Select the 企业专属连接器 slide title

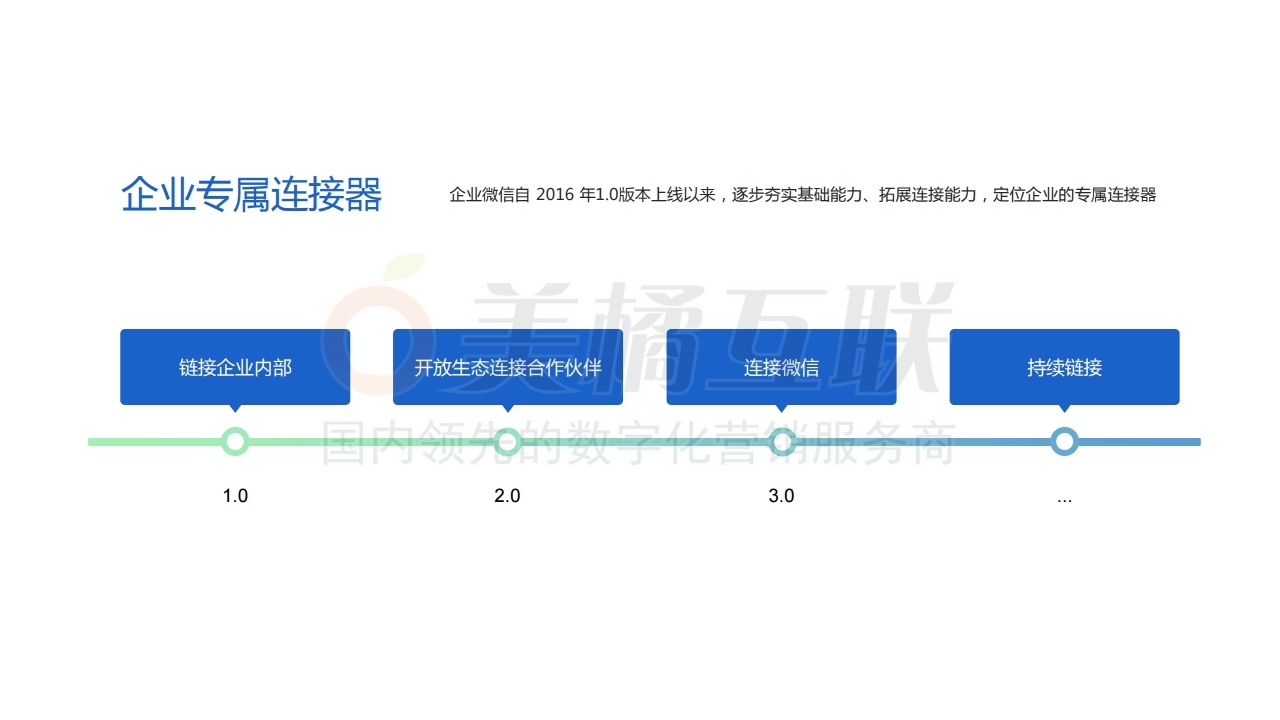[251, 195]
